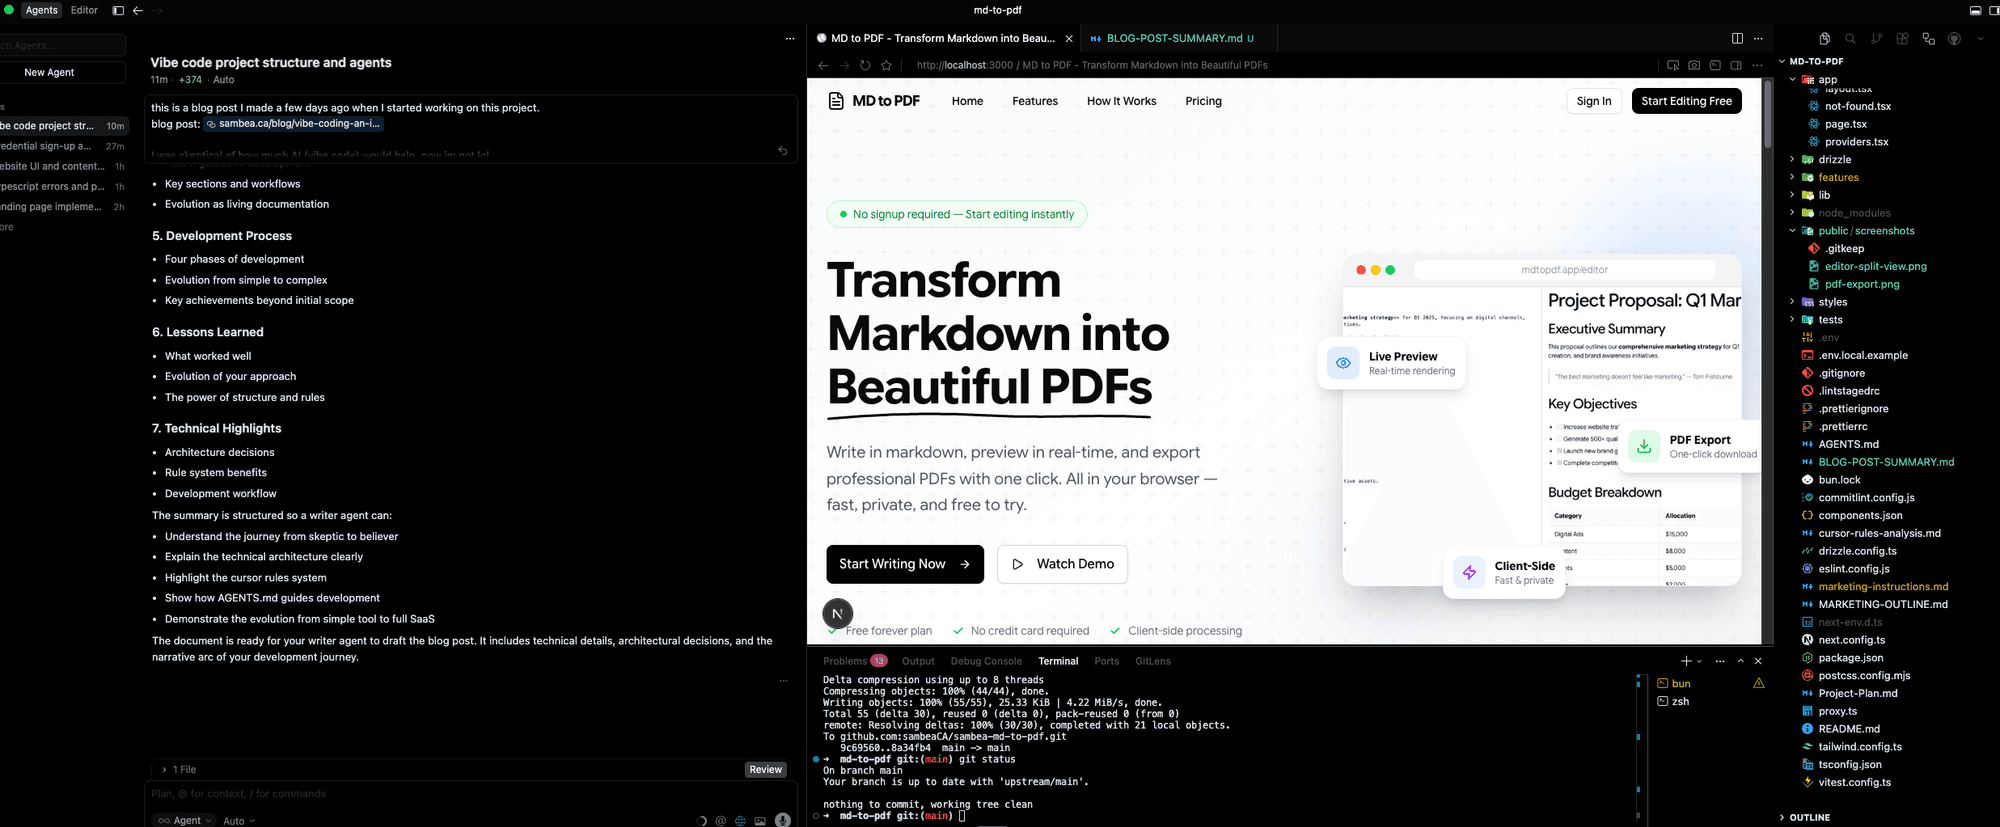Click the Search icon in sidebar header

1850,39
